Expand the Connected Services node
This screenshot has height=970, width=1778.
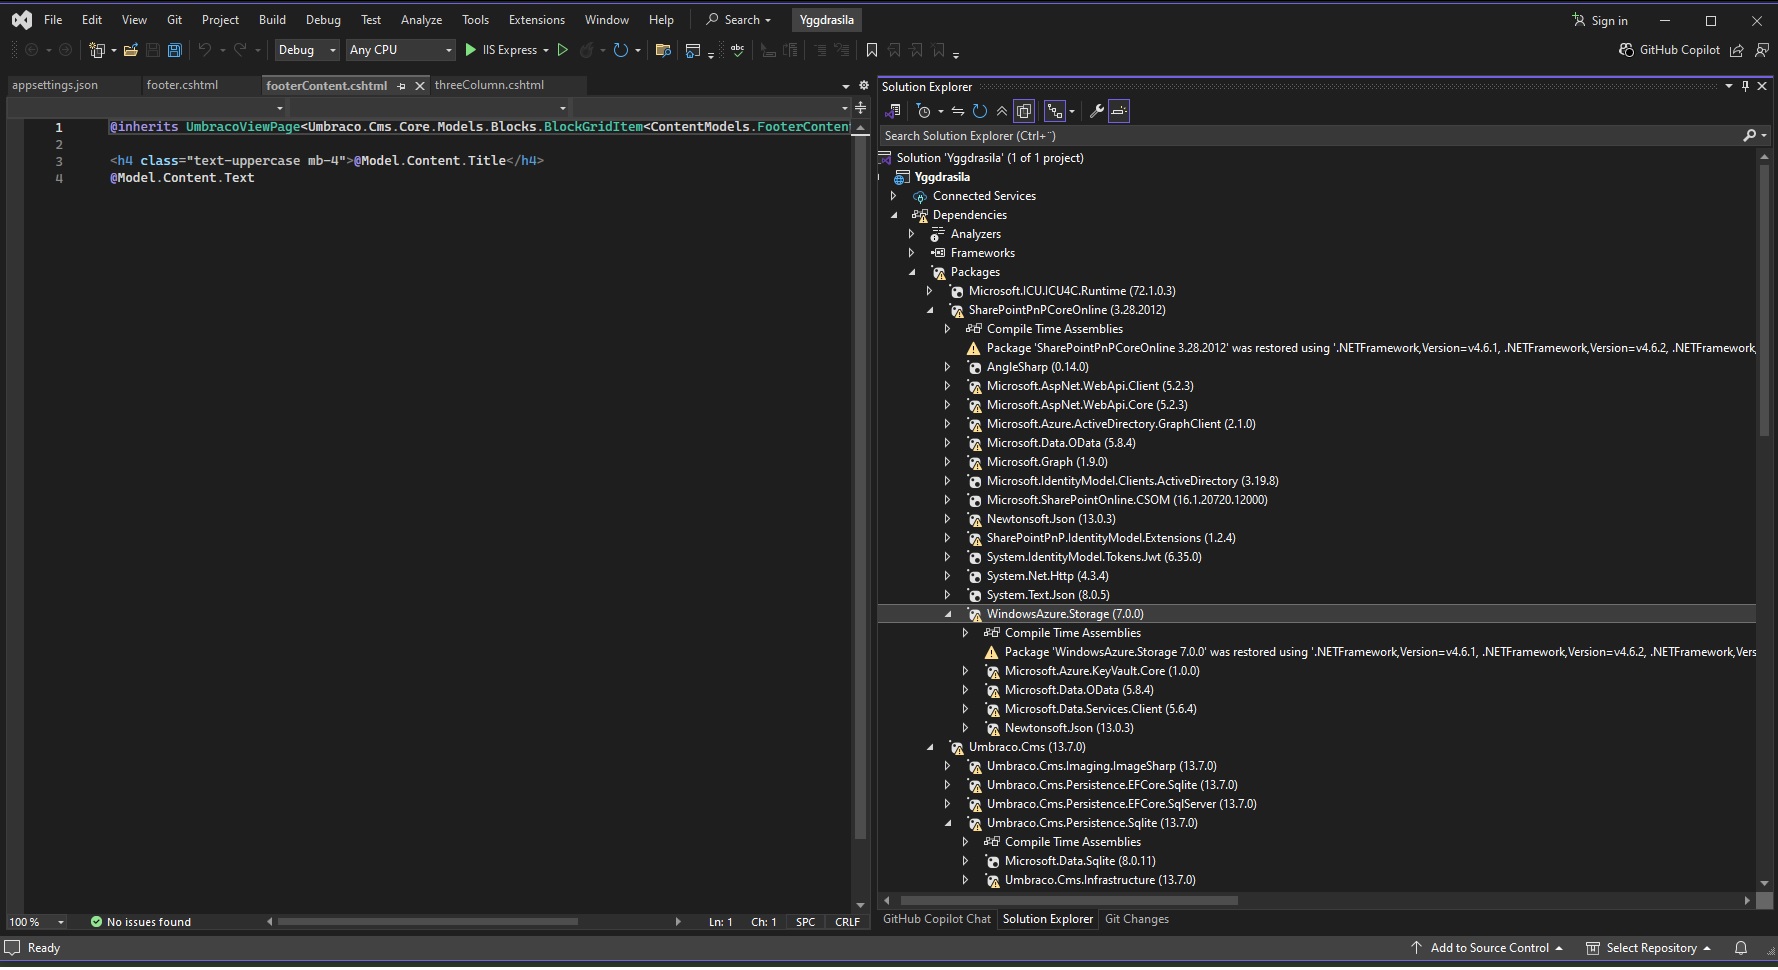(894, 197)
